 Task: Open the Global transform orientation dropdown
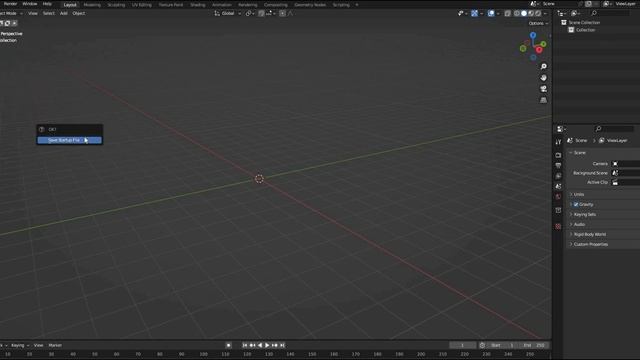pos(228,13)
